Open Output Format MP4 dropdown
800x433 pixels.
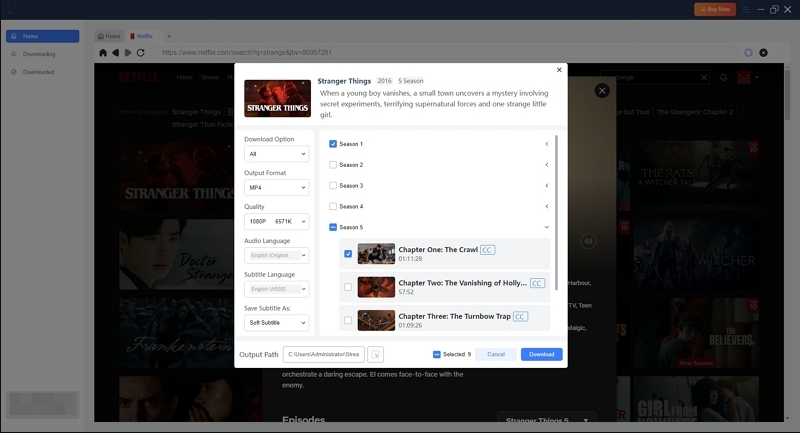pos(277,188)
